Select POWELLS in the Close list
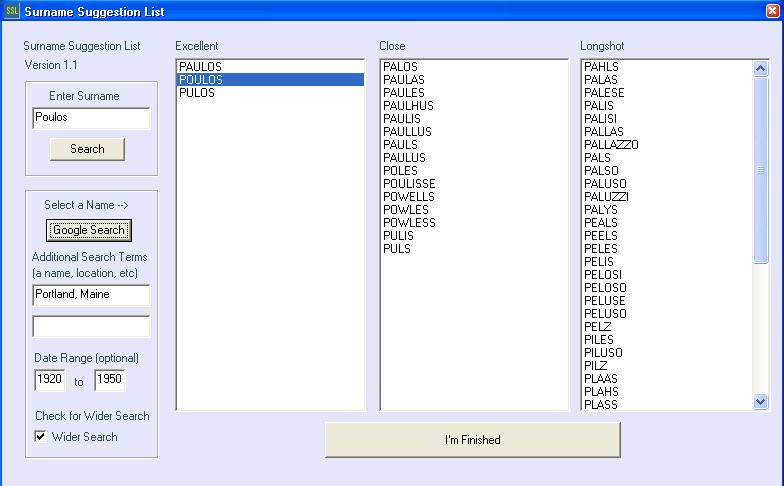 coord(408,197)
